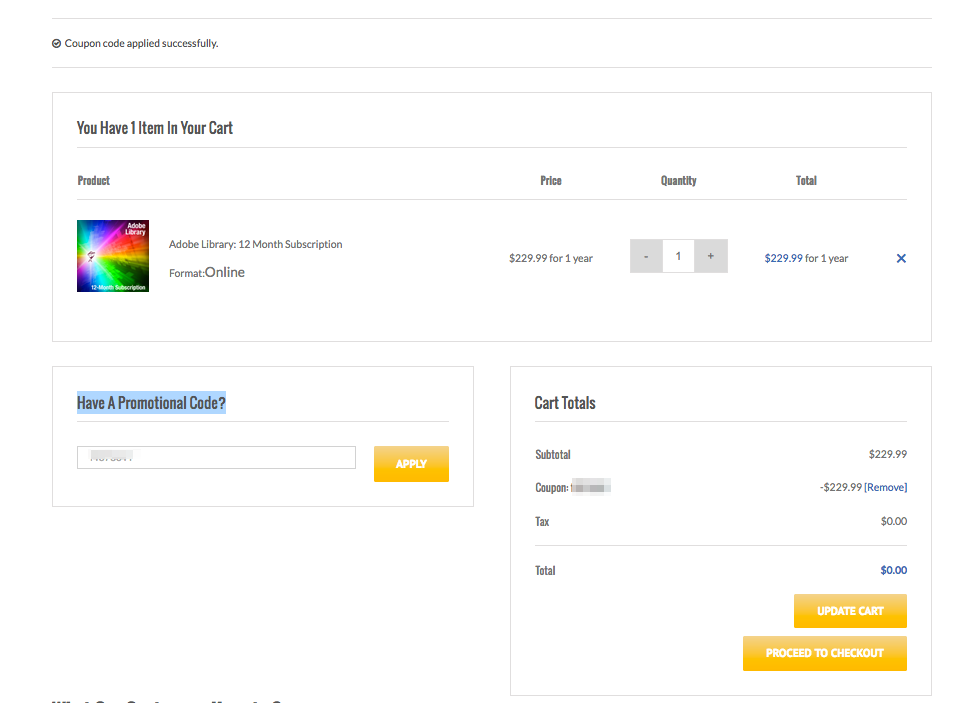Click the Price column header
This screenshot has height=703, width=976.
(551, 181)
